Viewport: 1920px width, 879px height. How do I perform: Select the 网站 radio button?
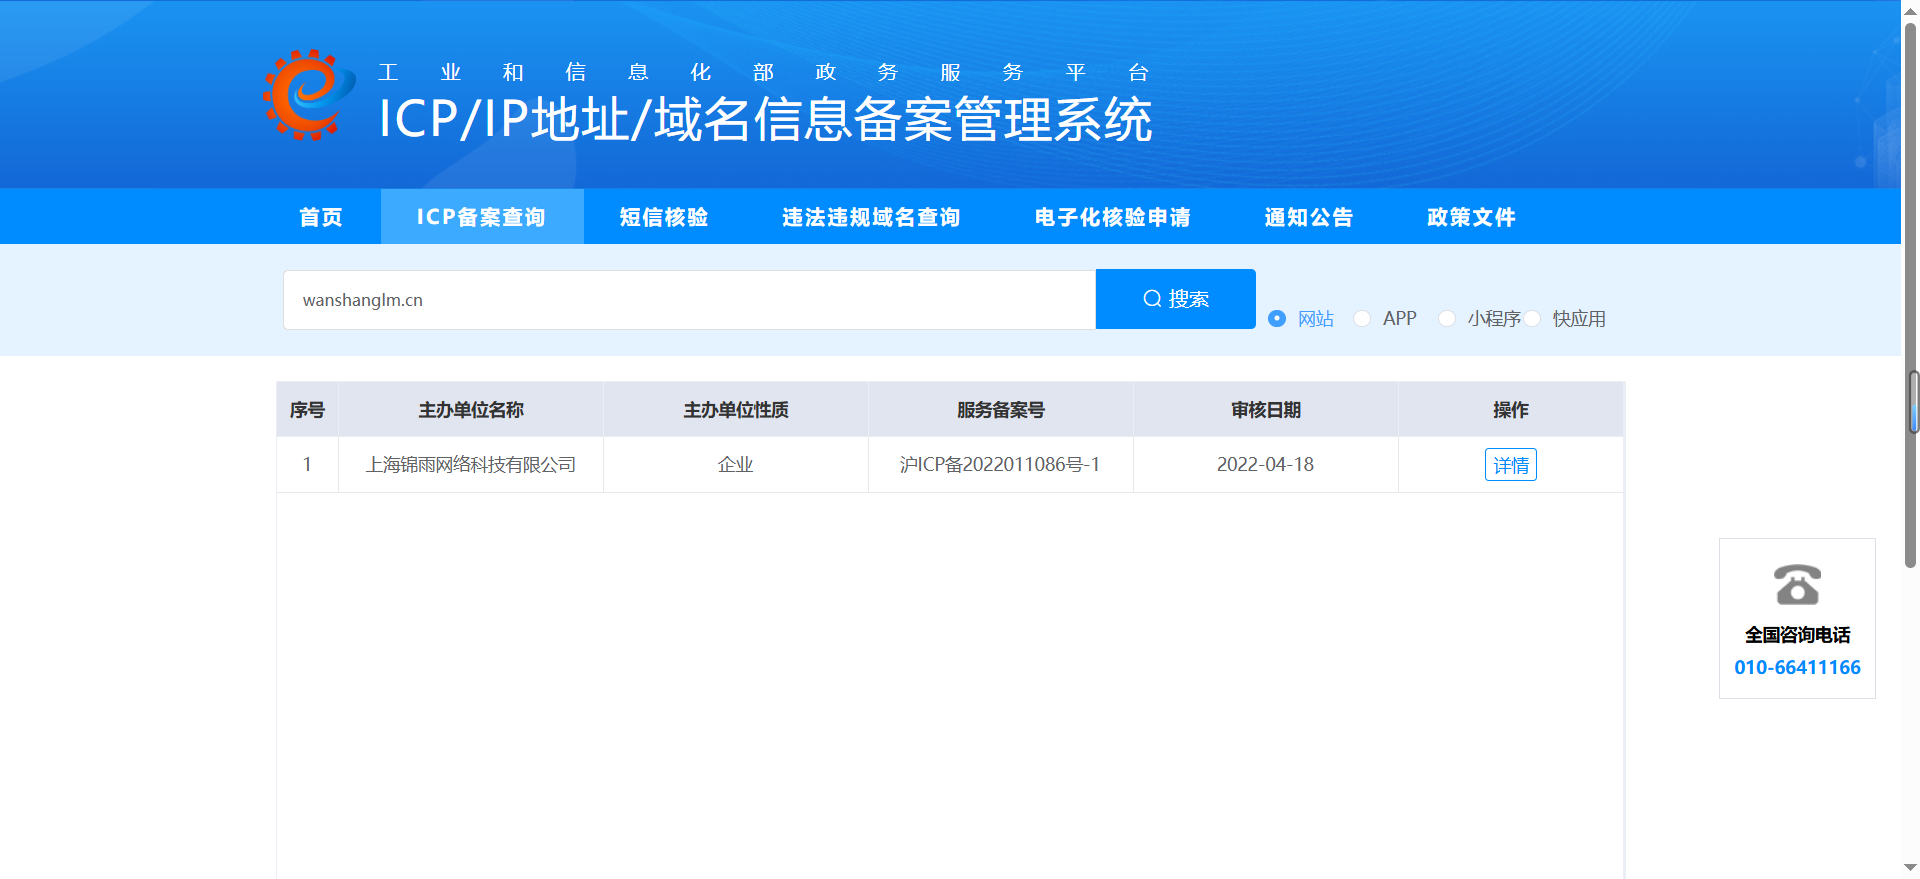[1277, 318]
